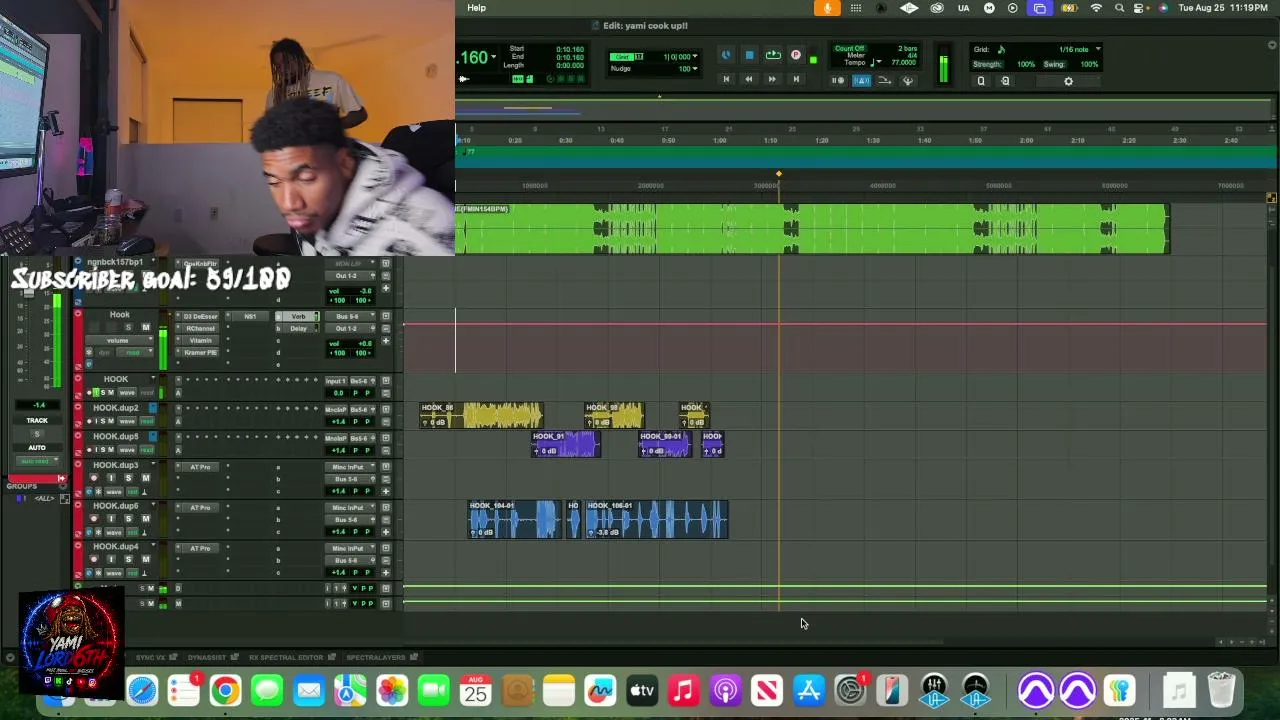Open the AT Pro insert on HOOK.dup3
The image size is (1280, 720).
[201, 467]
